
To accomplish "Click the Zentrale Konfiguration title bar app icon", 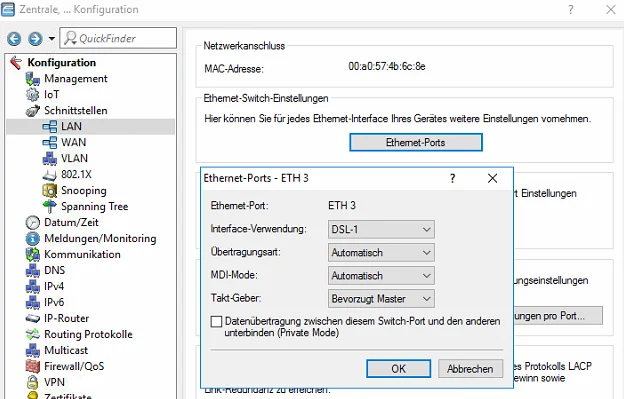I will coord(8,10).
